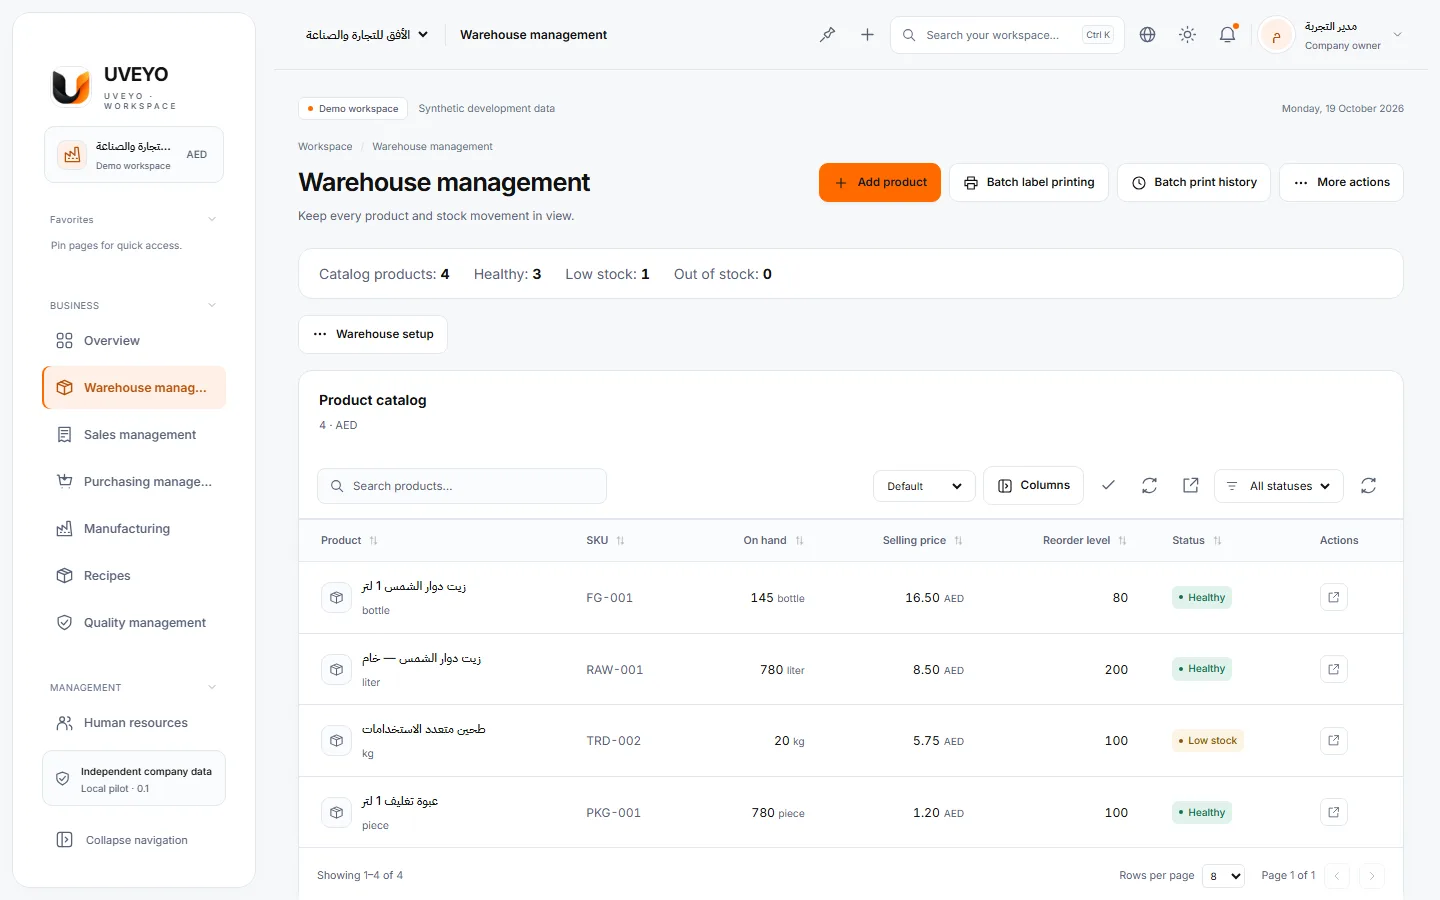Click the Search your workspace field
Viewport: 1440px width, 900px height.
click(x=1007, y=35)
